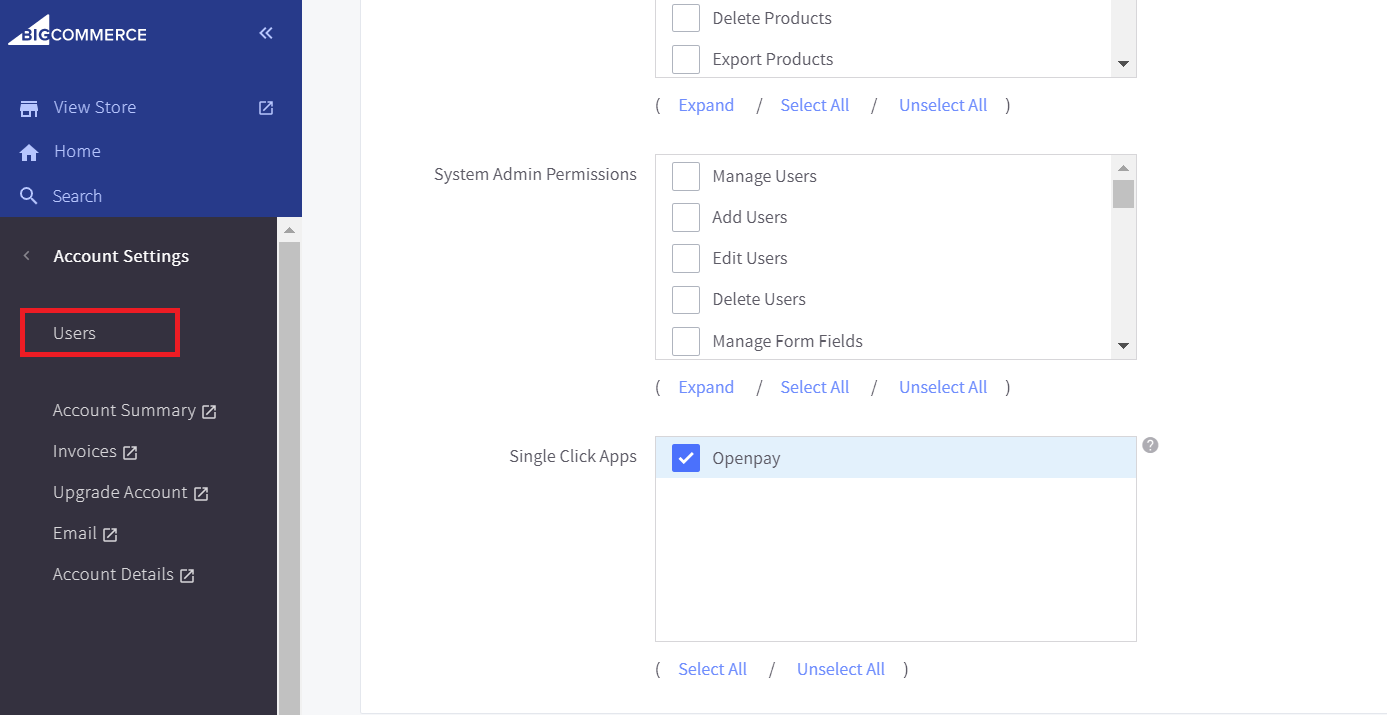Expand the System Admin Permissions list
Image resolution: width=1387 pixels, height=715 pixels.
point(706,387)
